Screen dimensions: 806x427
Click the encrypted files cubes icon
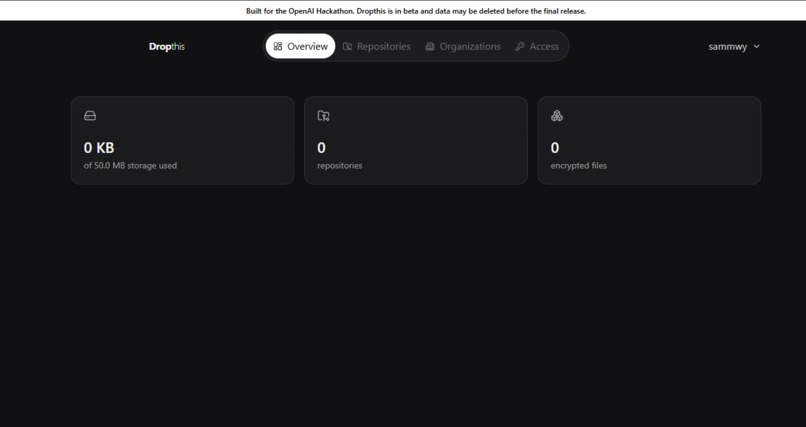pyautogui.click(x=557, y=116)
